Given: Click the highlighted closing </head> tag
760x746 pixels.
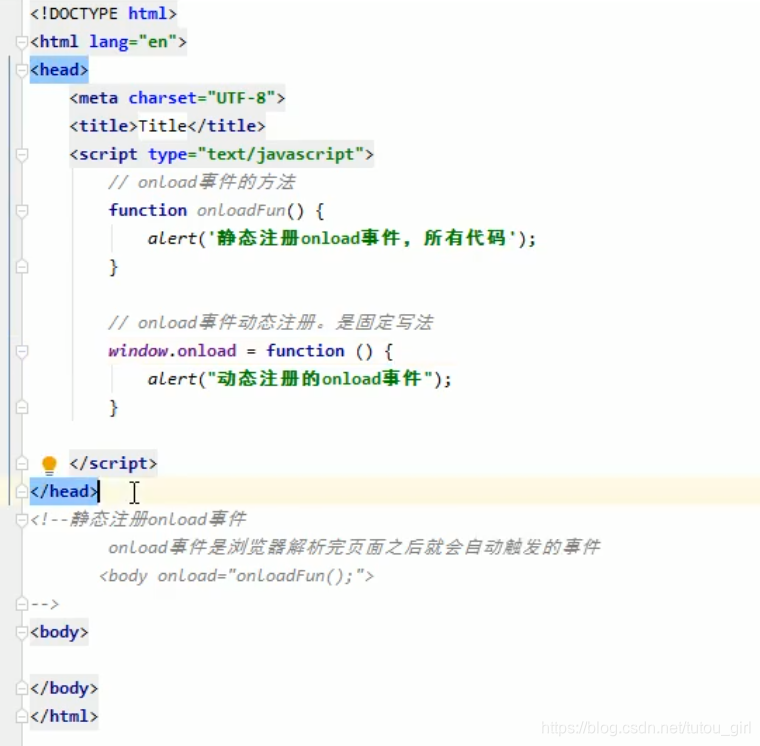Looking at the screenshot, I should (64, 492).
